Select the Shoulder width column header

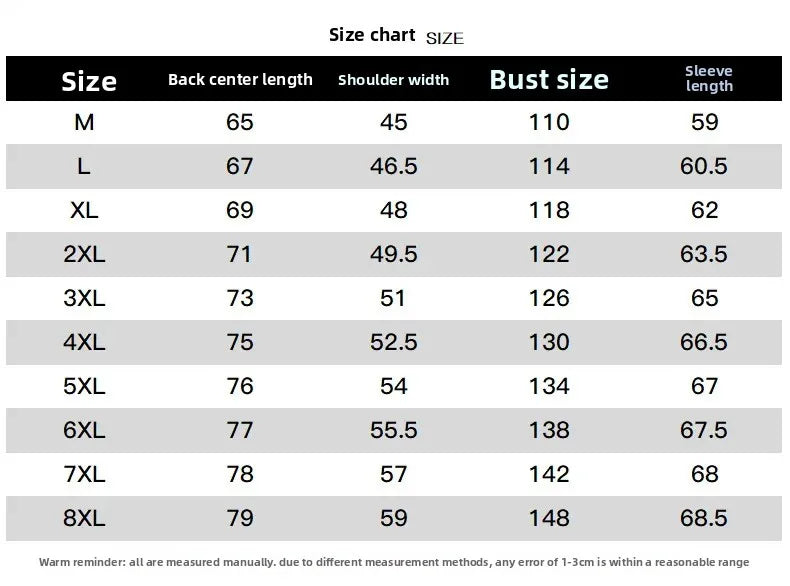pyautogui.click(x=394, y=80)
